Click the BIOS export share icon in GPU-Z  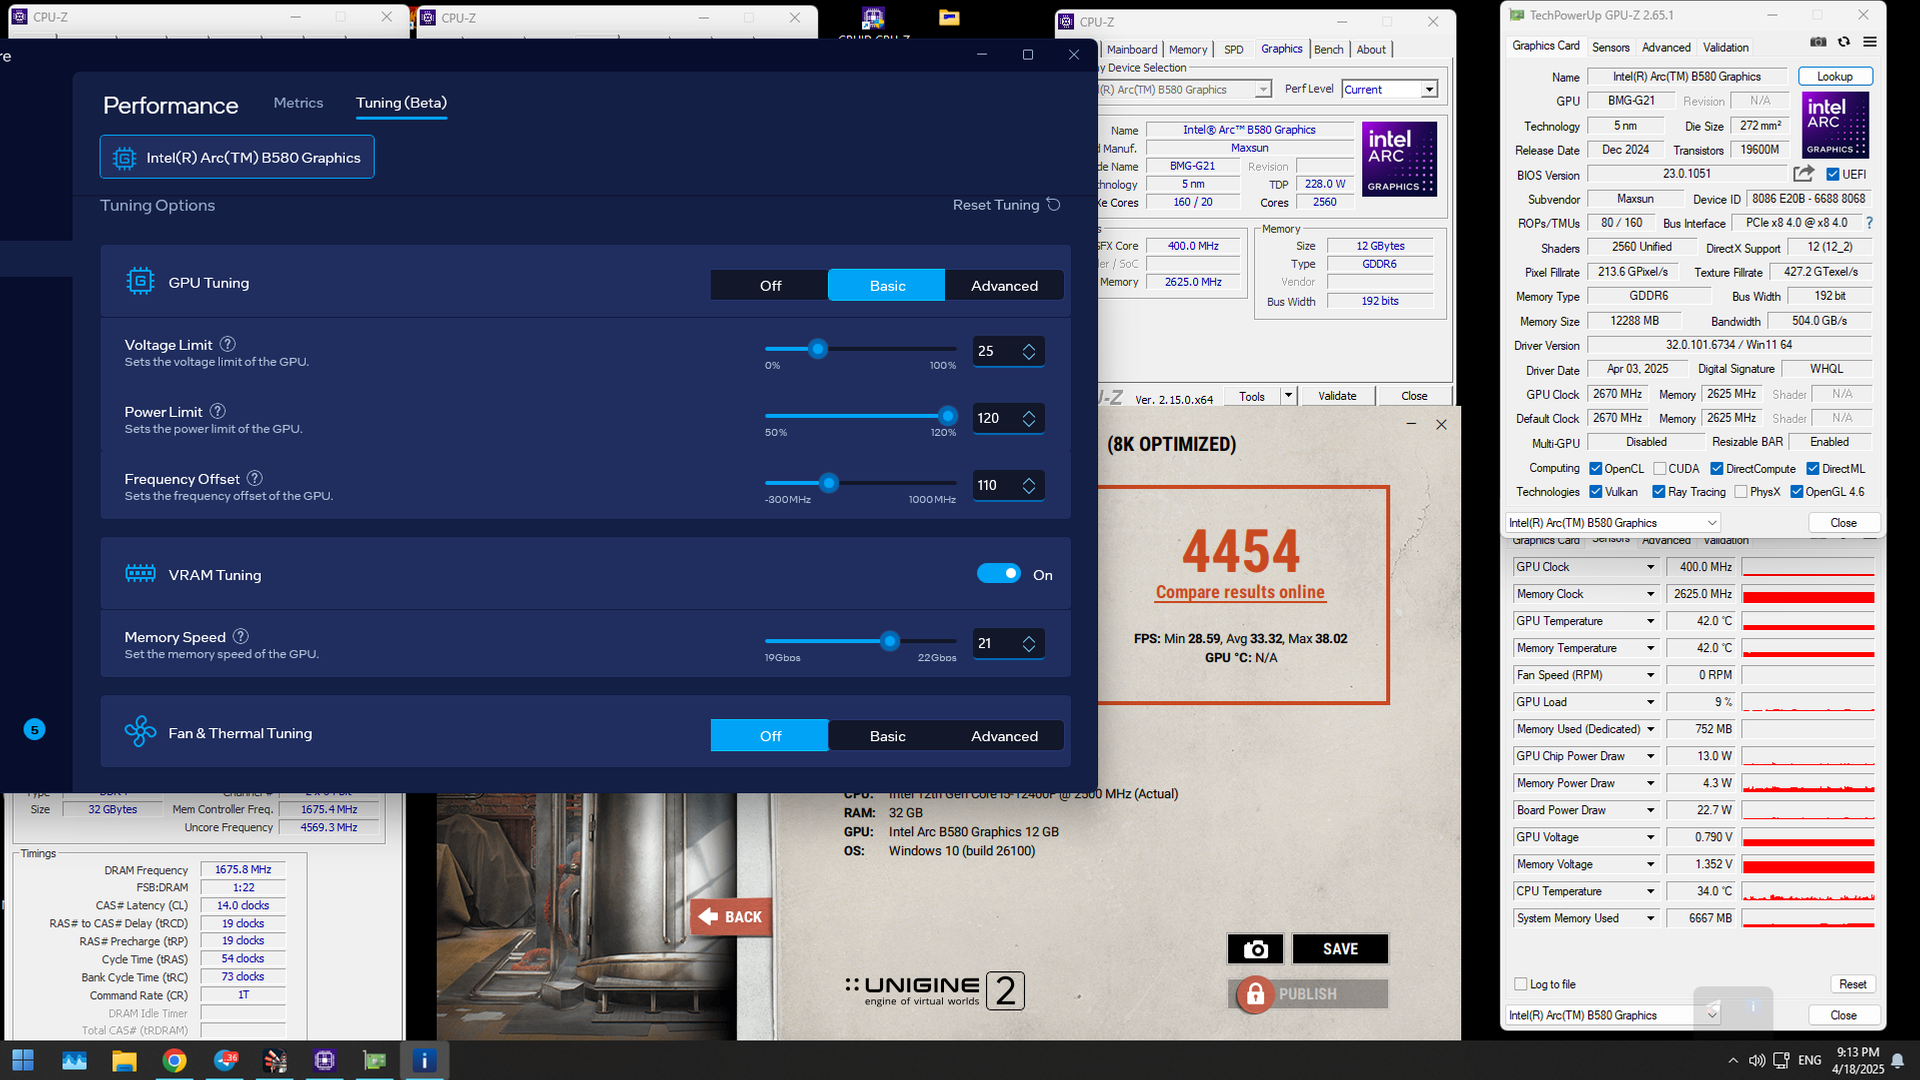click(1804, 174)
